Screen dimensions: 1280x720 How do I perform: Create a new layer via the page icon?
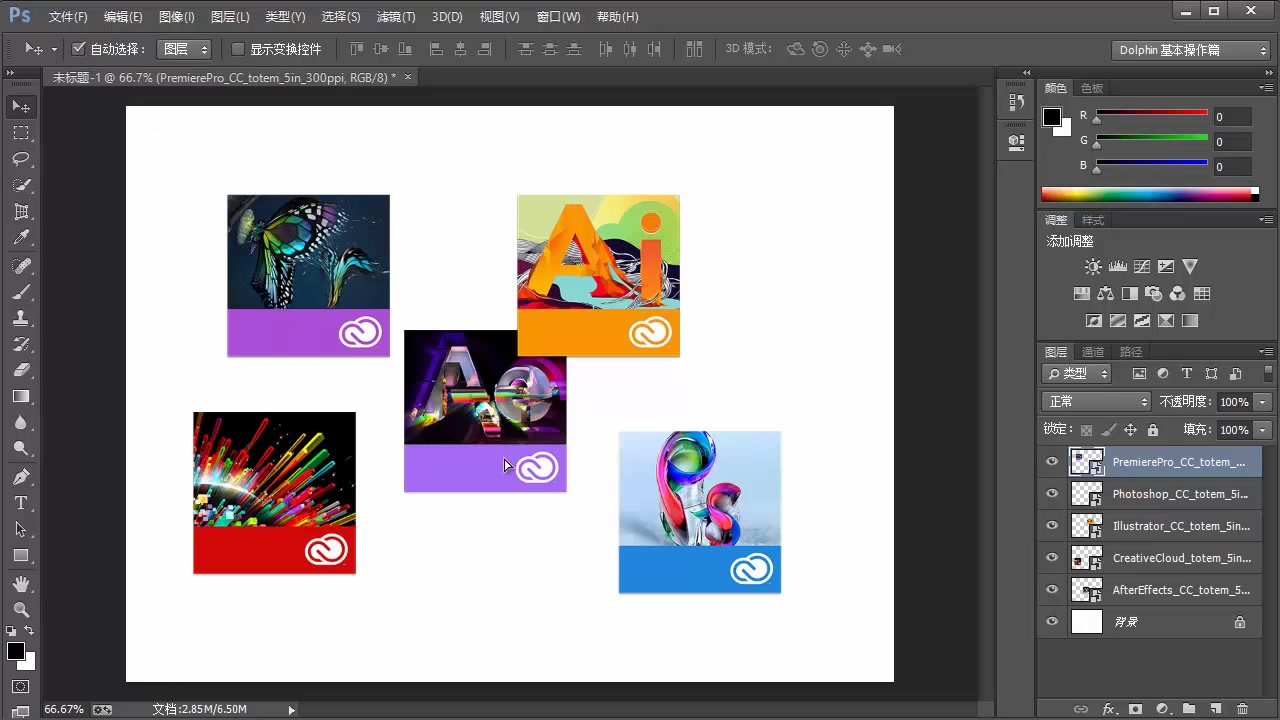coord(1216,709)
